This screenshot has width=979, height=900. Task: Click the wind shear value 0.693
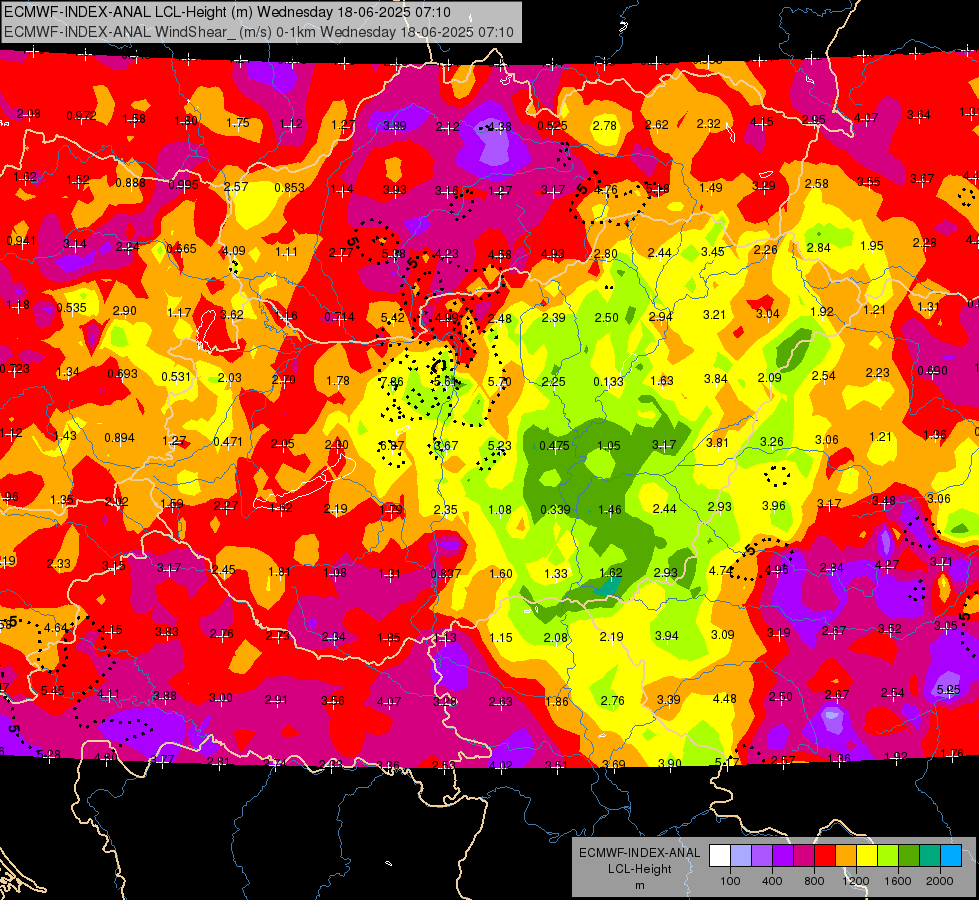(122, 373)
